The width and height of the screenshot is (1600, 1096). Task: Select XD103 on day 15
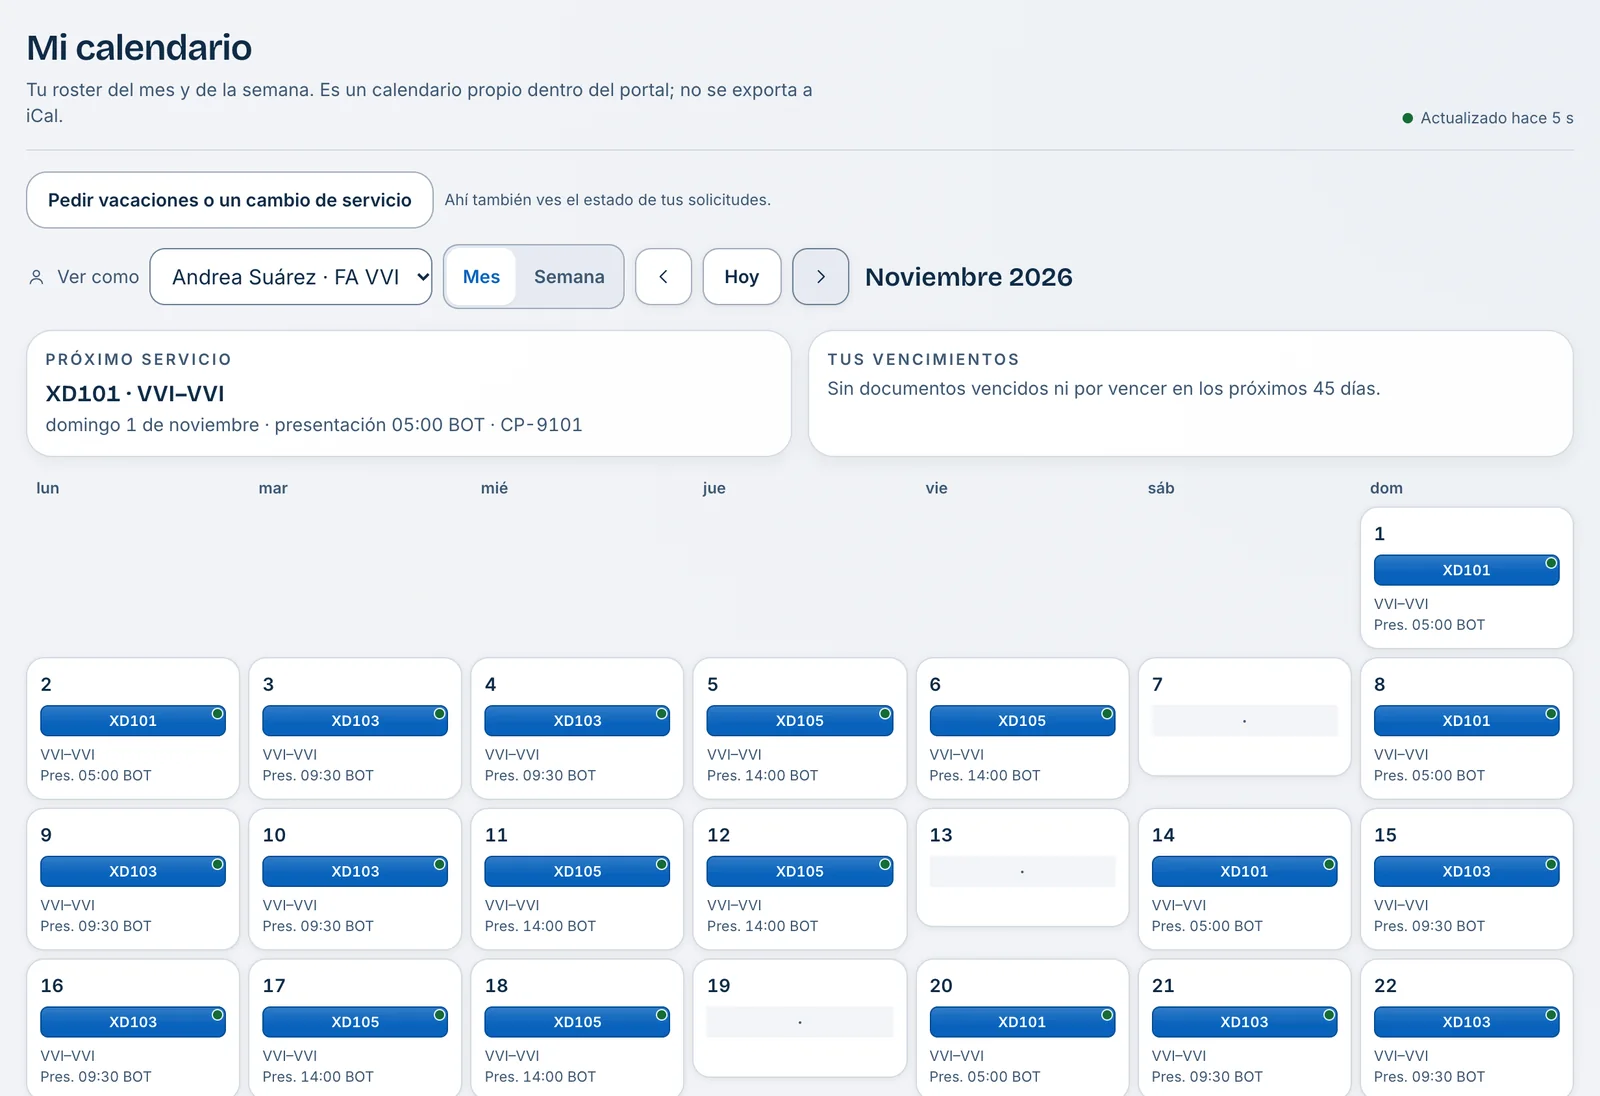coord(1466,872)
